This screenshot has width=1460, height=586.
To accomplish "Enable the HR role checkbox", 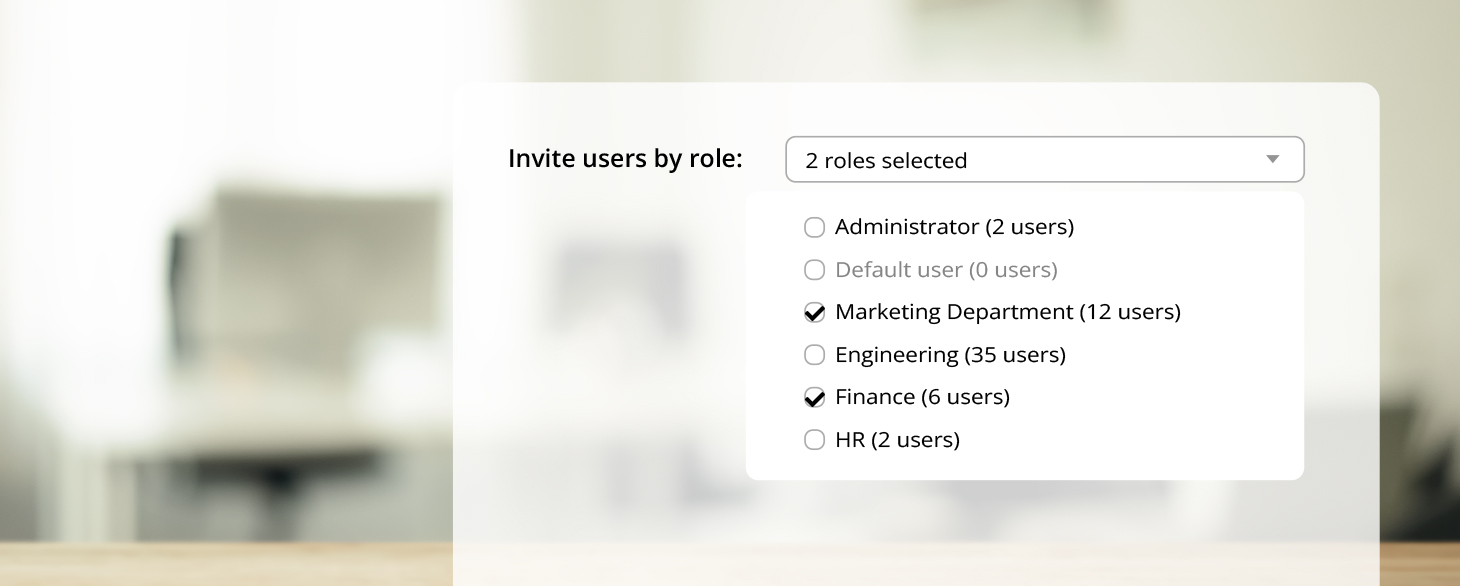I will 814,440.
